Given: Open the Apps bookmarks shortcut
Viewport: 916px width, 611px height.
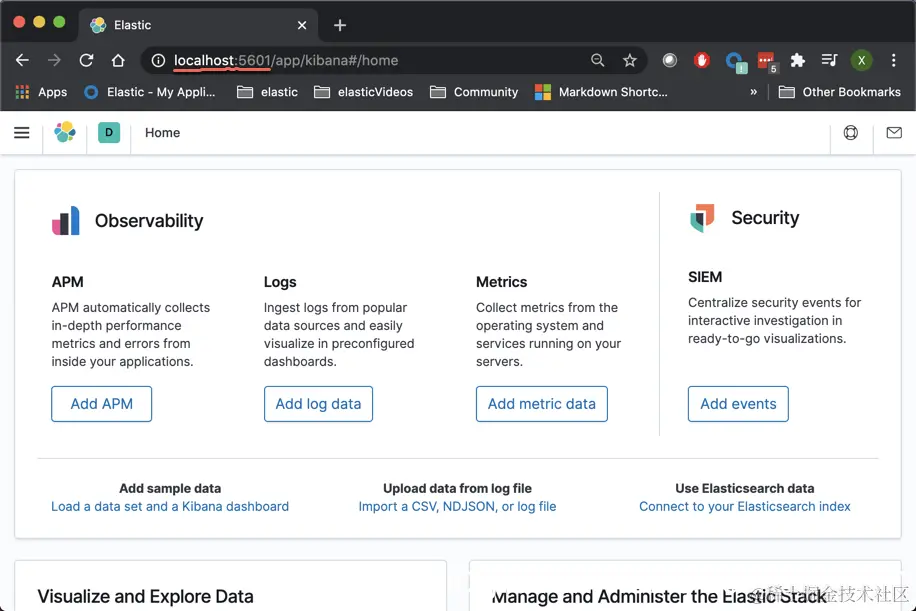Looking at the screenshot, I should 41,92.
